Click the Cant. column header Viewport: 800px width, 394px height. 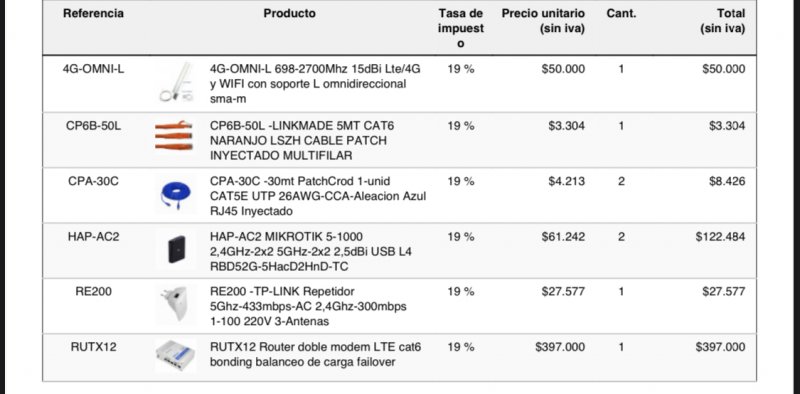621,14
